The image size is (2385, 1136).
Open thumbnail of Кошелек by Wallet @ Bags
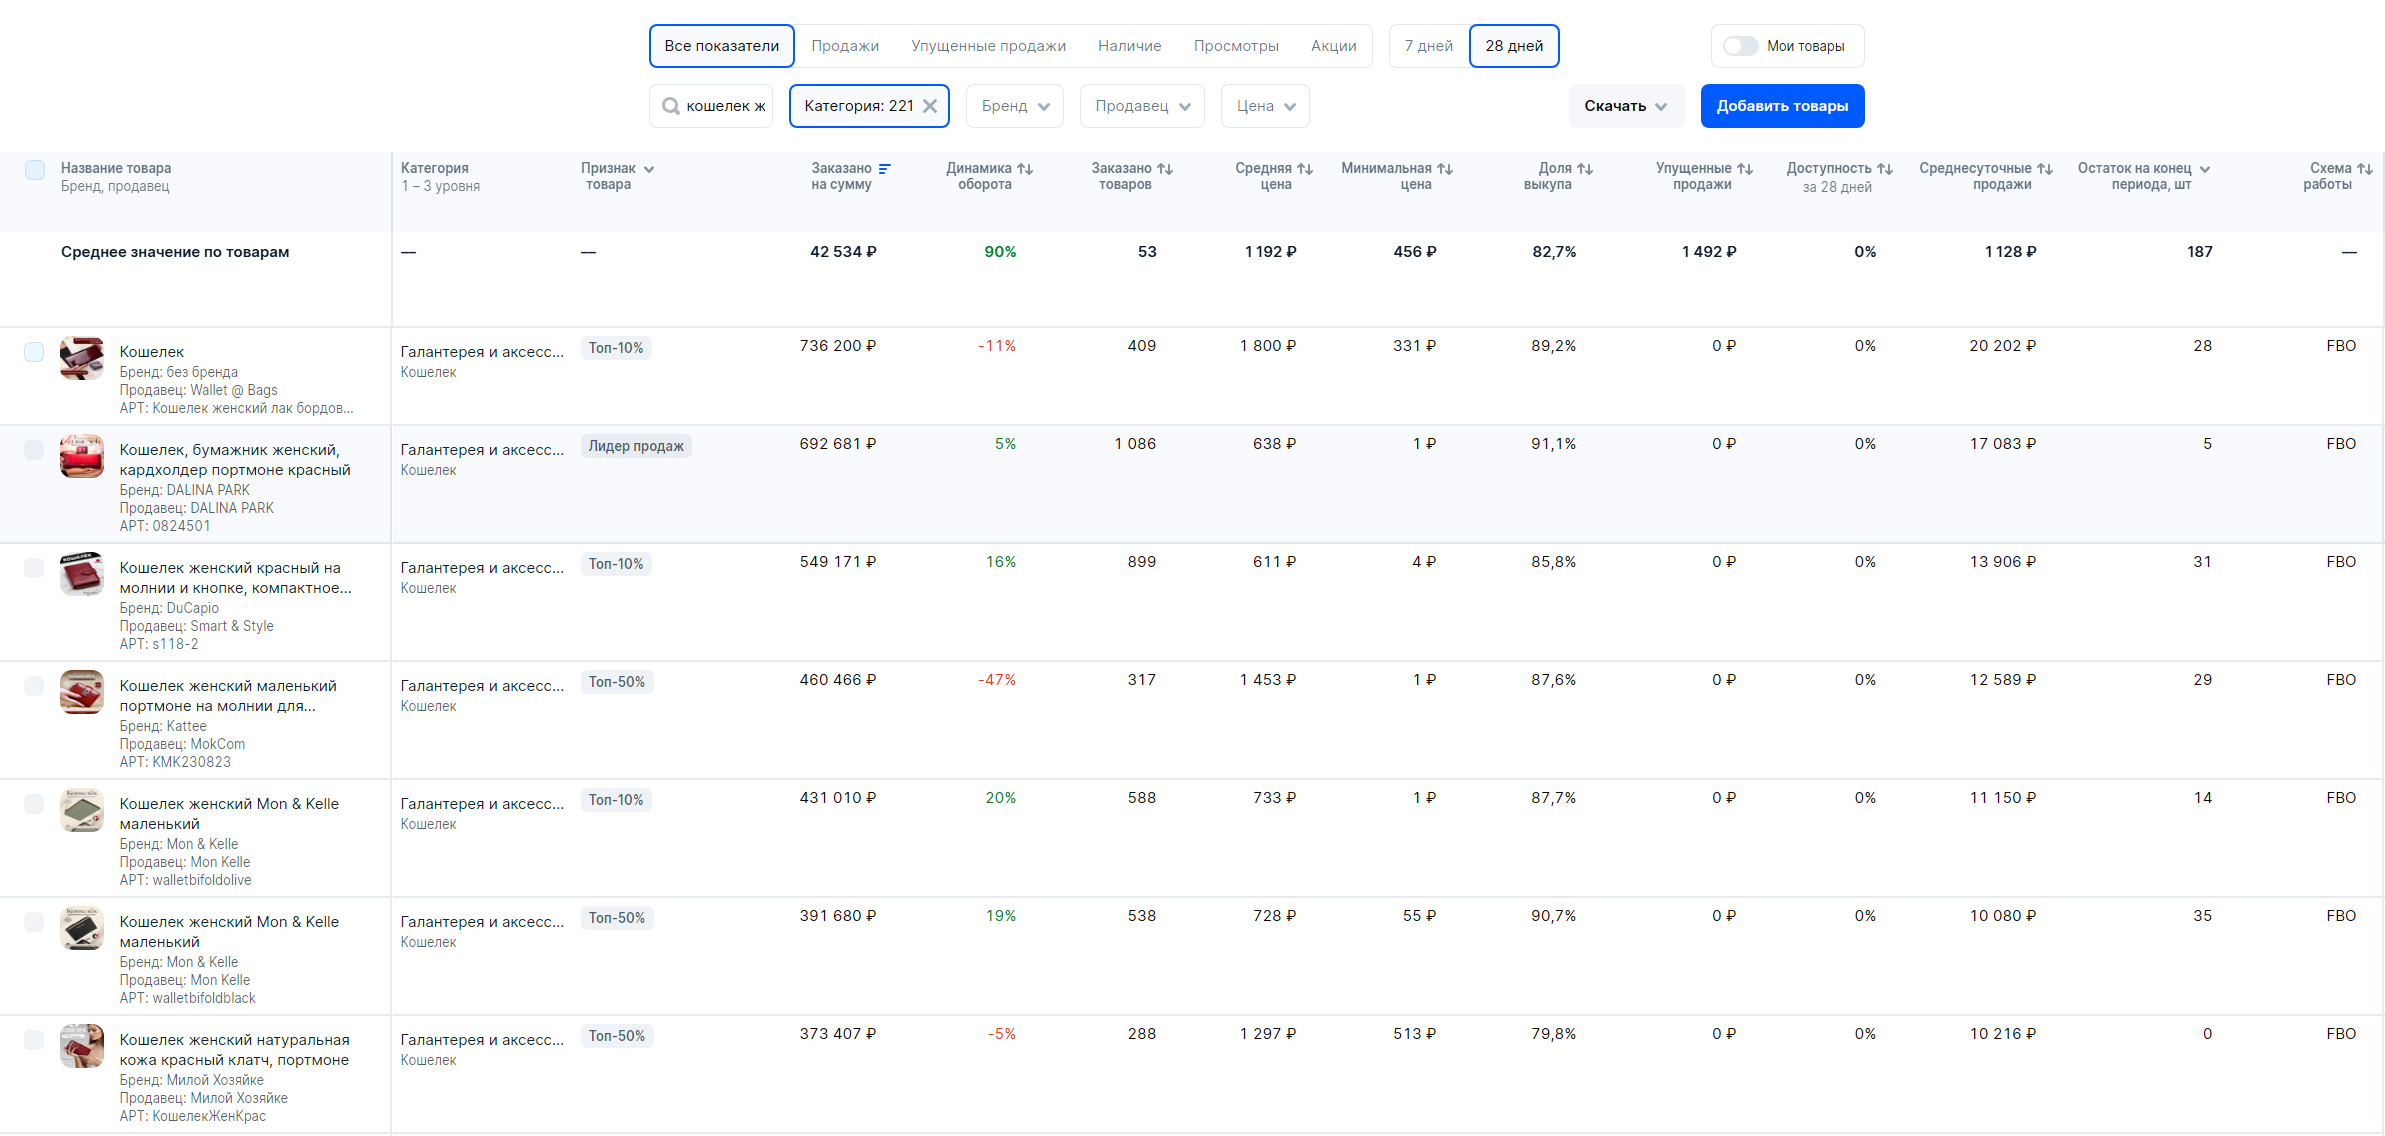click(x=82, y=358)
